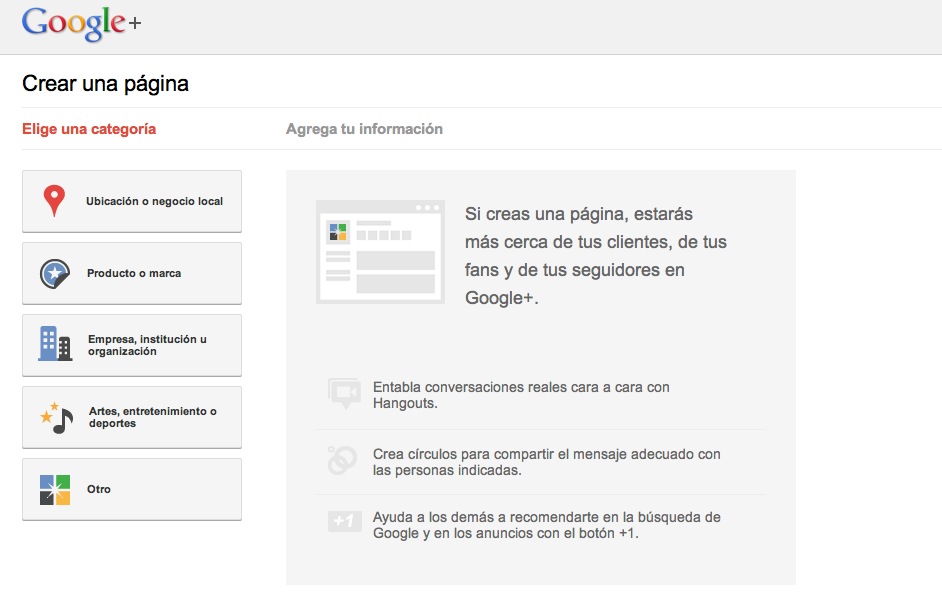Click the interlocking circles icon
The width and height of the screenshot is (942, 600).
click(343, 461)
